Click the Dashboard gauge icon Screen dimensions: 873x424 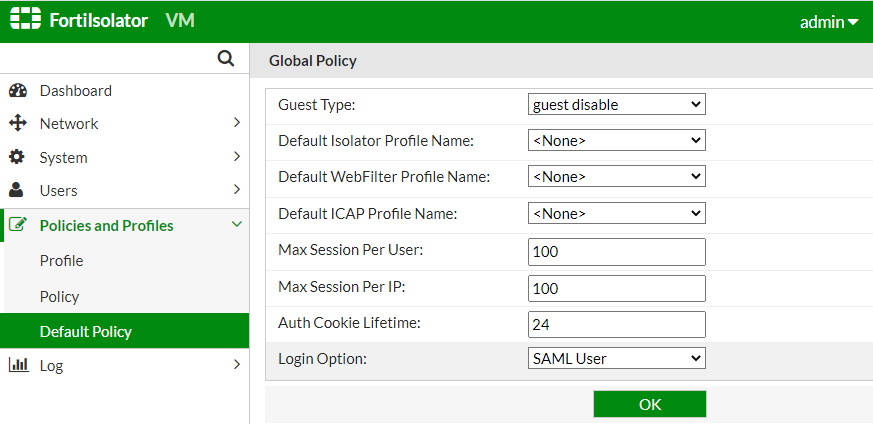pyautogui.click(x=18, y=91)
